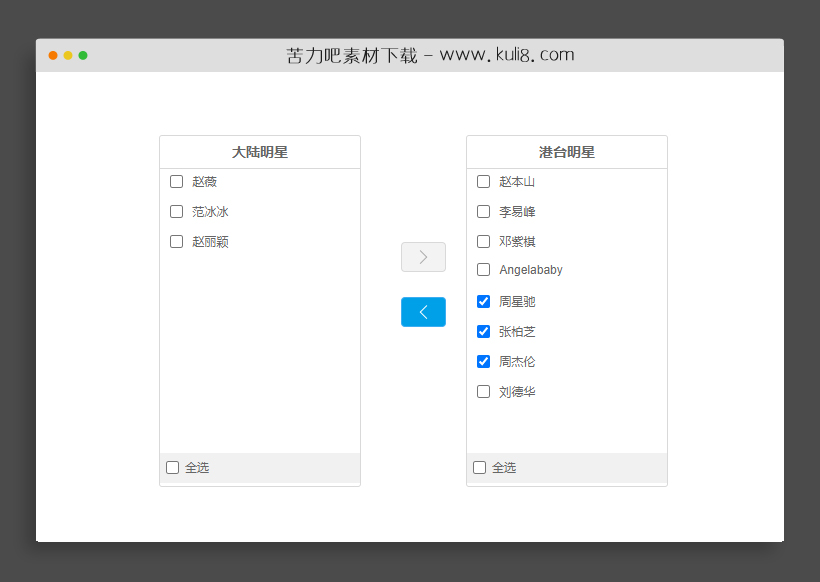
Task: Enable the Angelababy checkbox
Action: coord(483,269)
